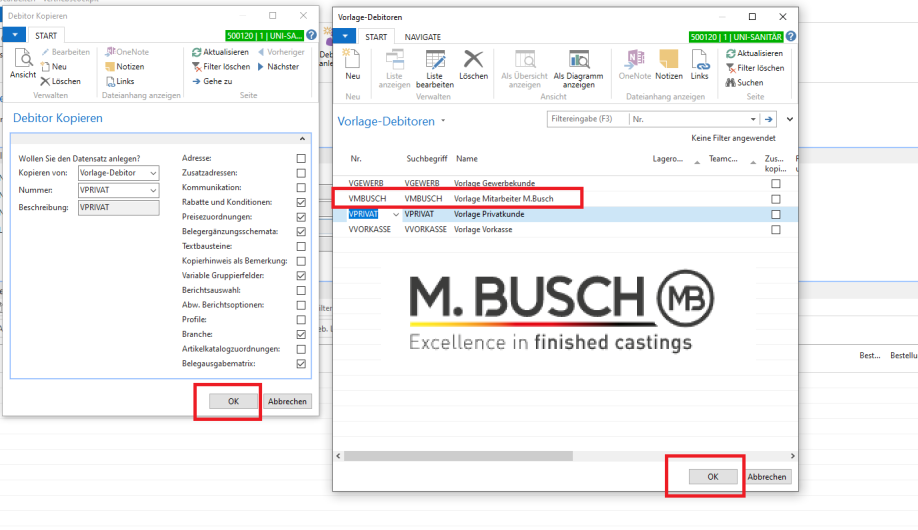The image size is (918, 530).
Task: Click Neu in Debitor Kopieren Verwalten group
Action: tap(54, 67)
